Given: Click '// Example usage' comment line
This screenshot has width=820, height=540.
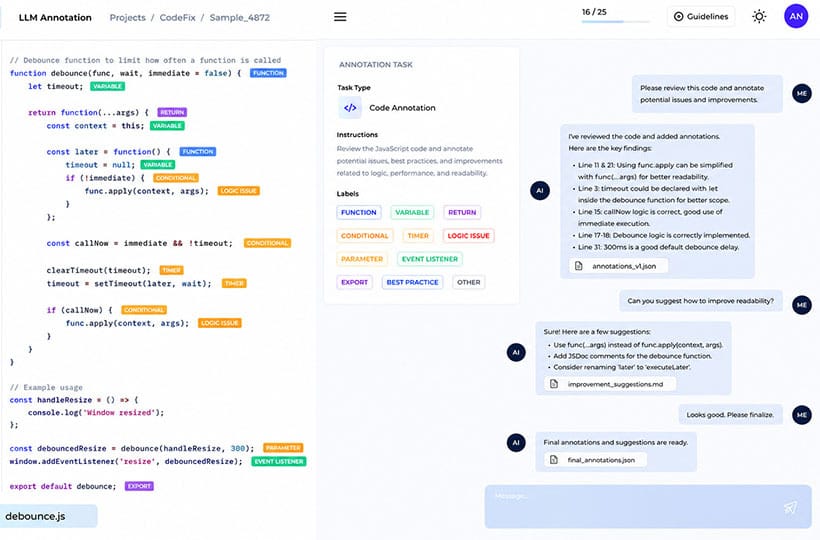Looking at the screenshot, I should 46,387.
